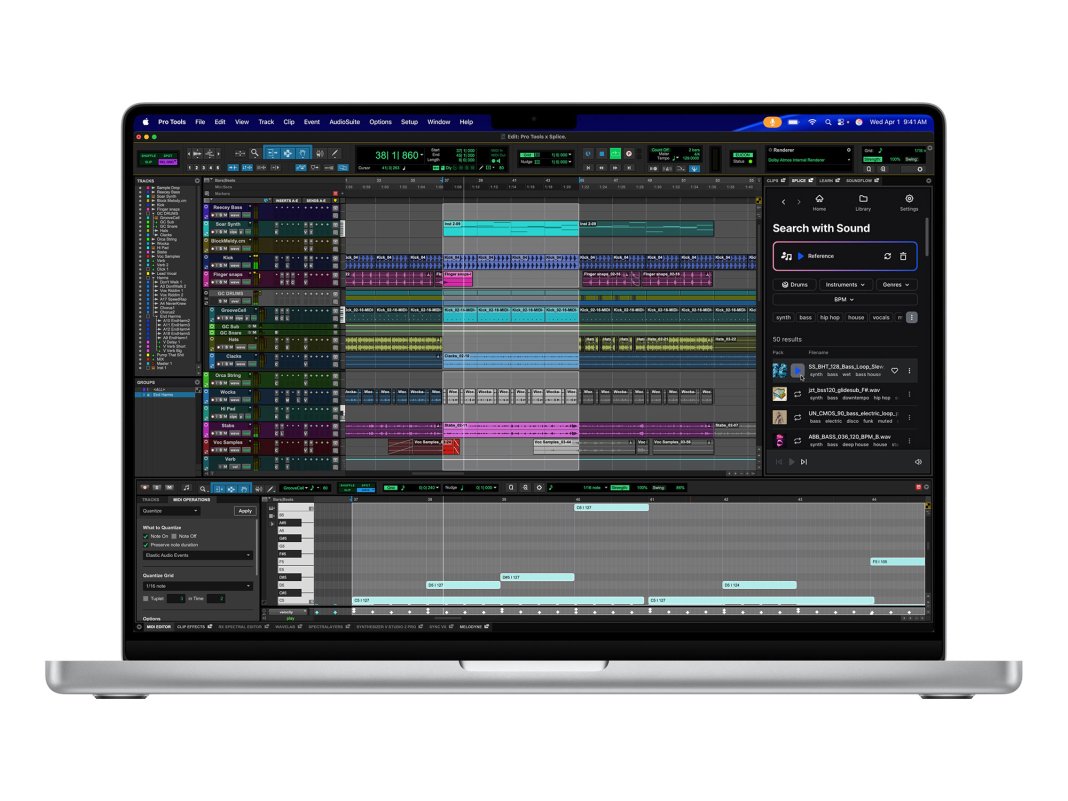
Task: Delete the Reference clip via trash icon
Action: (x=903, y=255)
